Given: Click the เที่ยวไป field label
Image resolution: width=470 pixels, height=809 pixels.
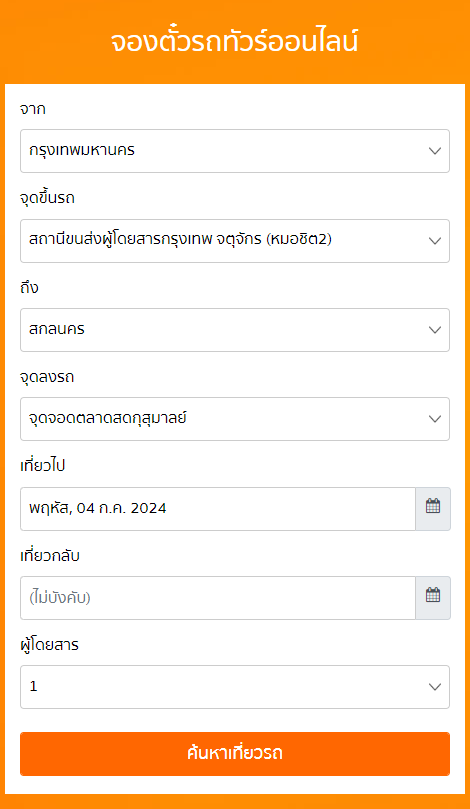Looking at the screenshot, I should pos(42,466).
